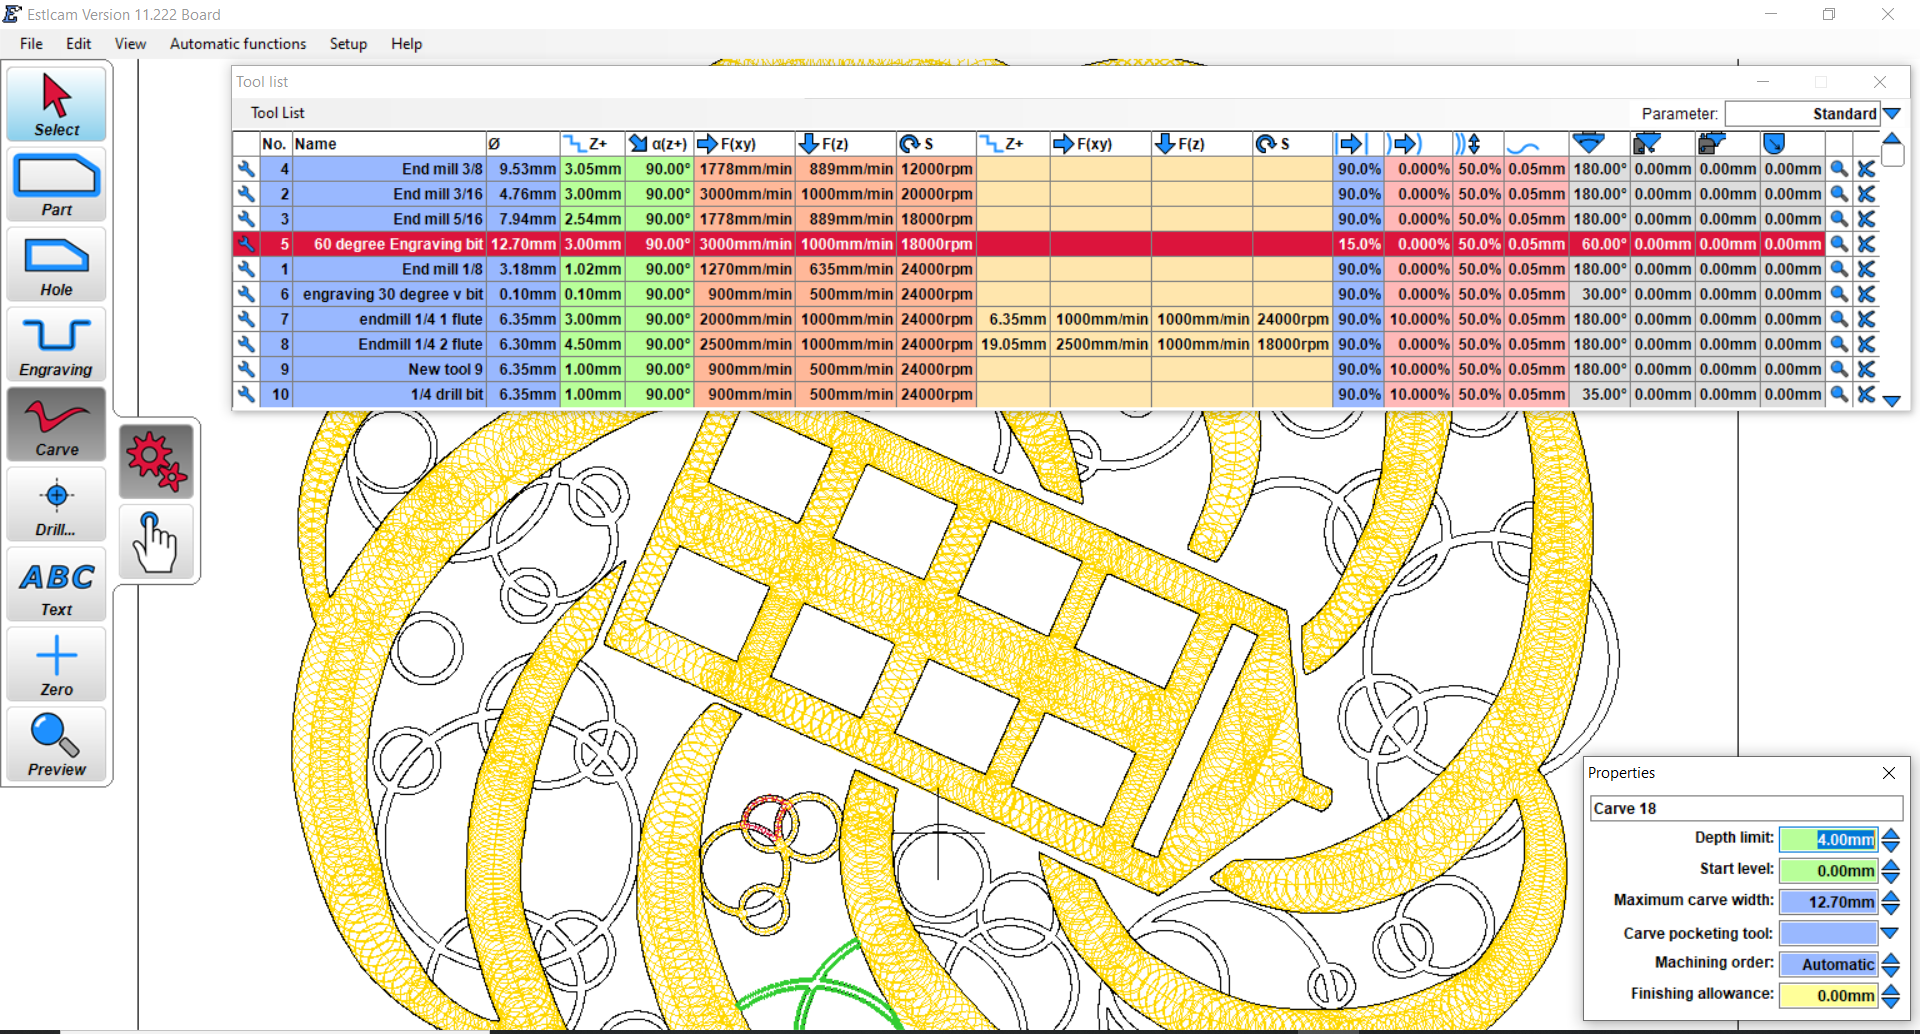Open the File menu

[x=31, y=44]
